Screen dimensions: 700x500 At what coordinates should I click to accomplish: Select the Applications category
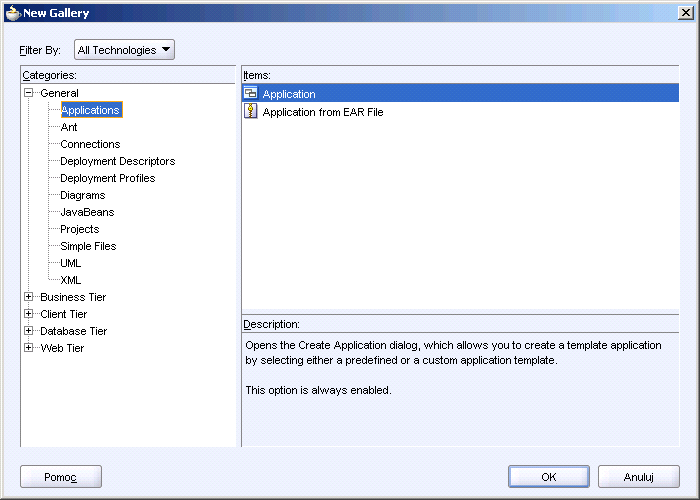tap(91, 110)
